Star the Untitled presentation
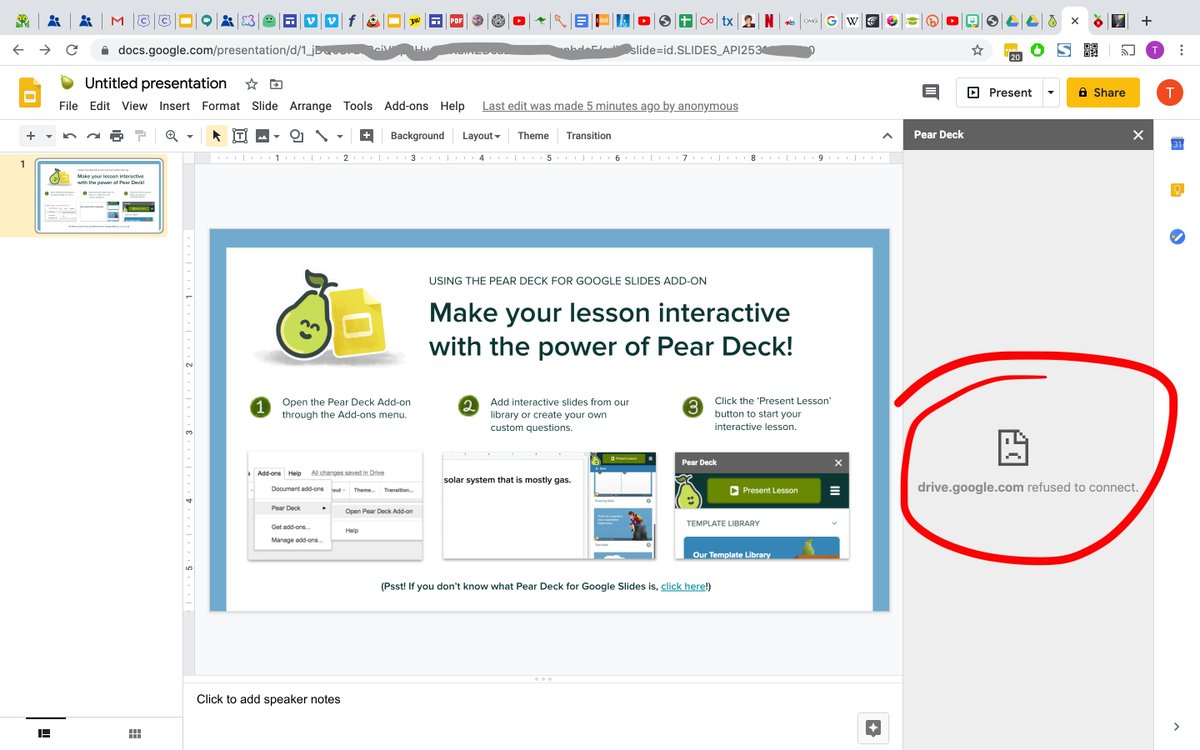This screenshot has width=1200, height=750. [252, 84]
